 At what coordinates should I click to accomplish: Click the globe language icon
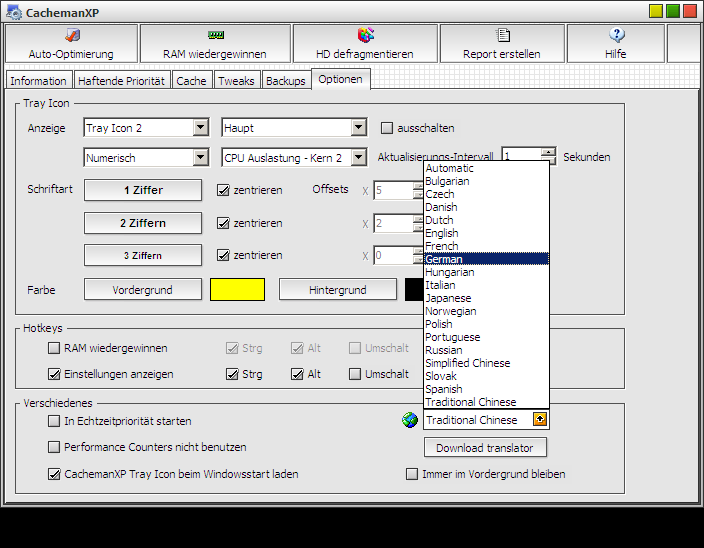coord(410,420)
